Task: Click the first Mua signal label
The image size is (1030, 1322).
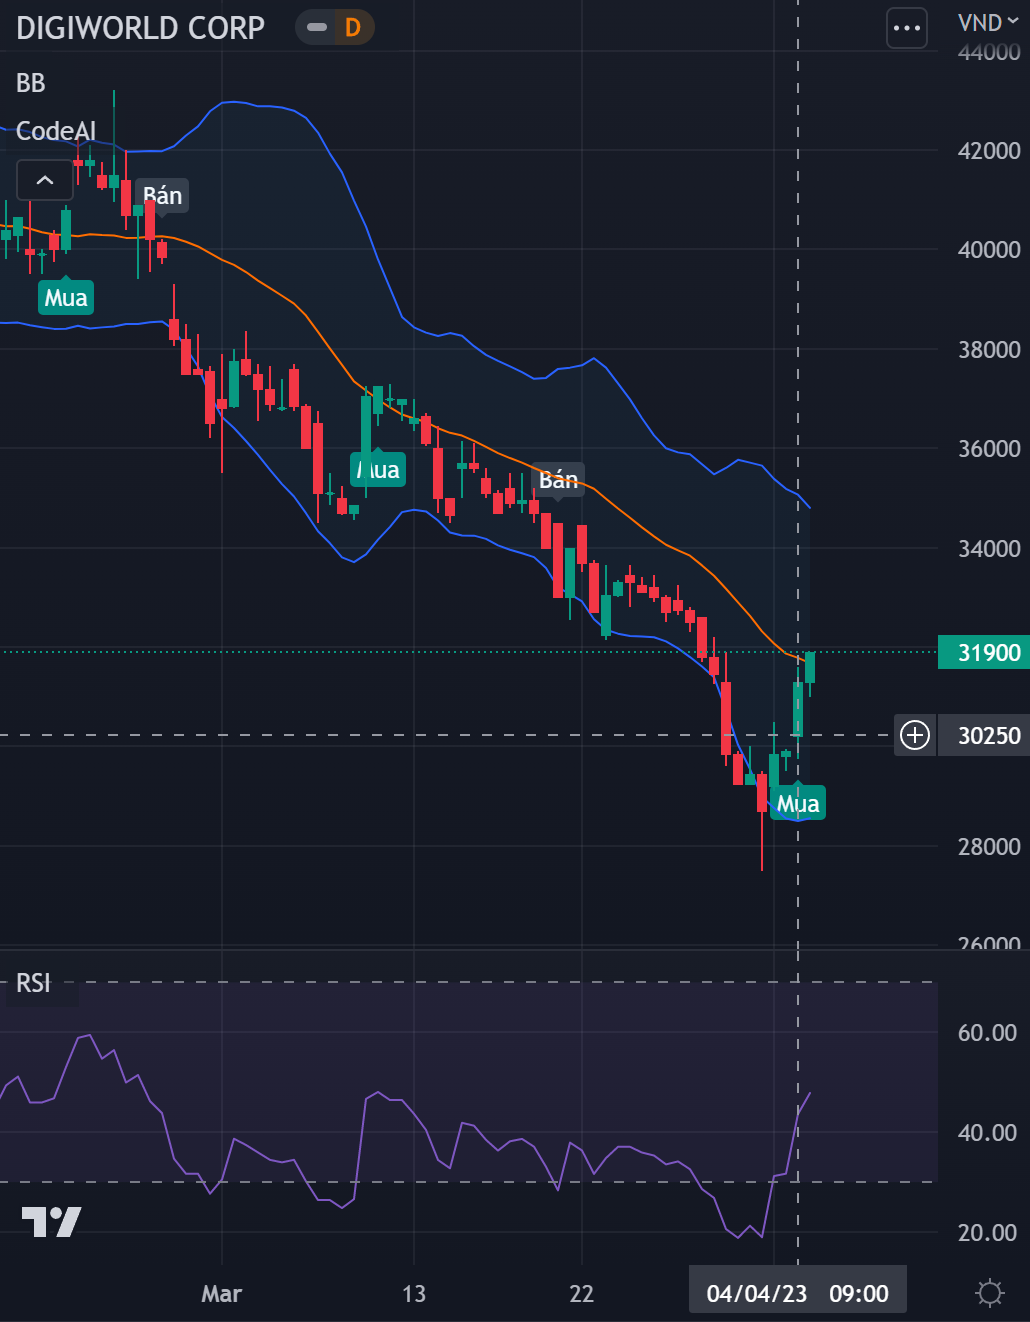Action: [x=66, y=297]
